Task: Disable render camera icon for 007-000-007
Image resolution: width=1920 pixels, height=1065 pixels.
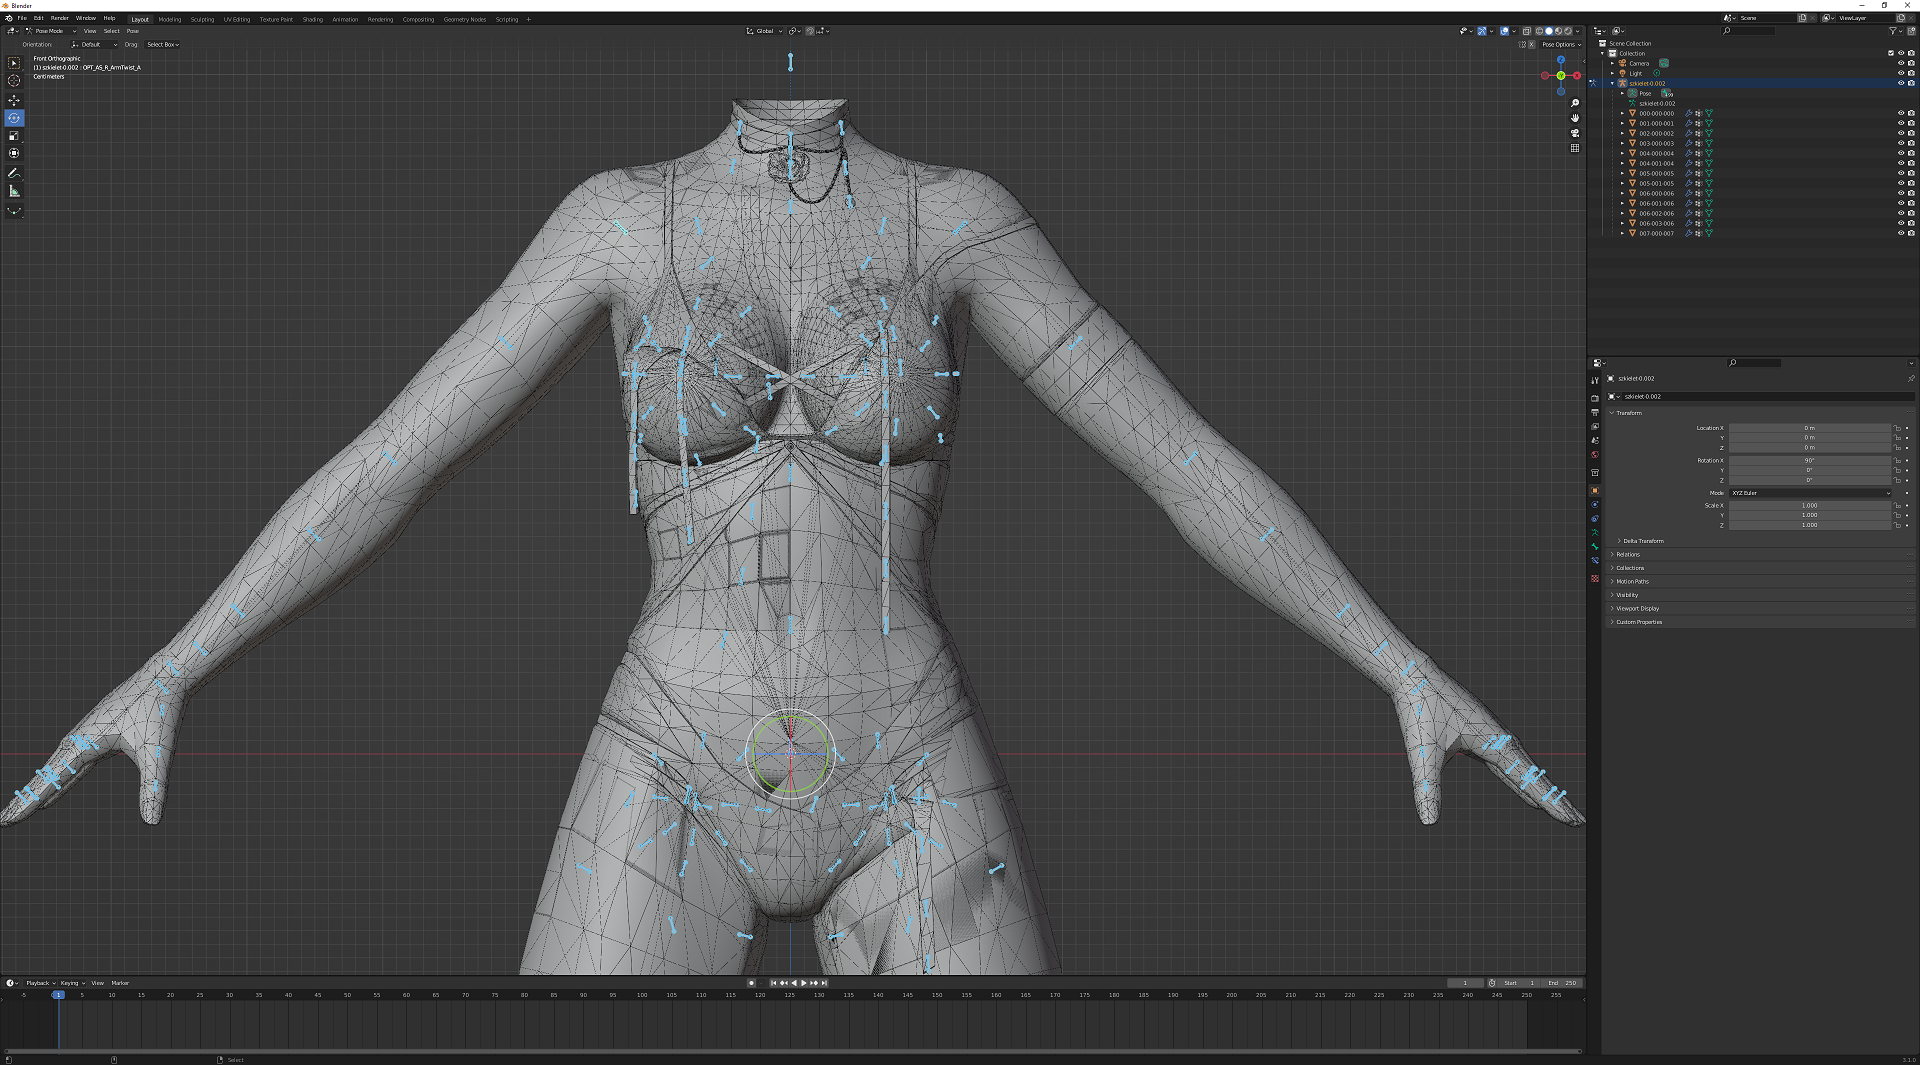Action: (1911, 233)
